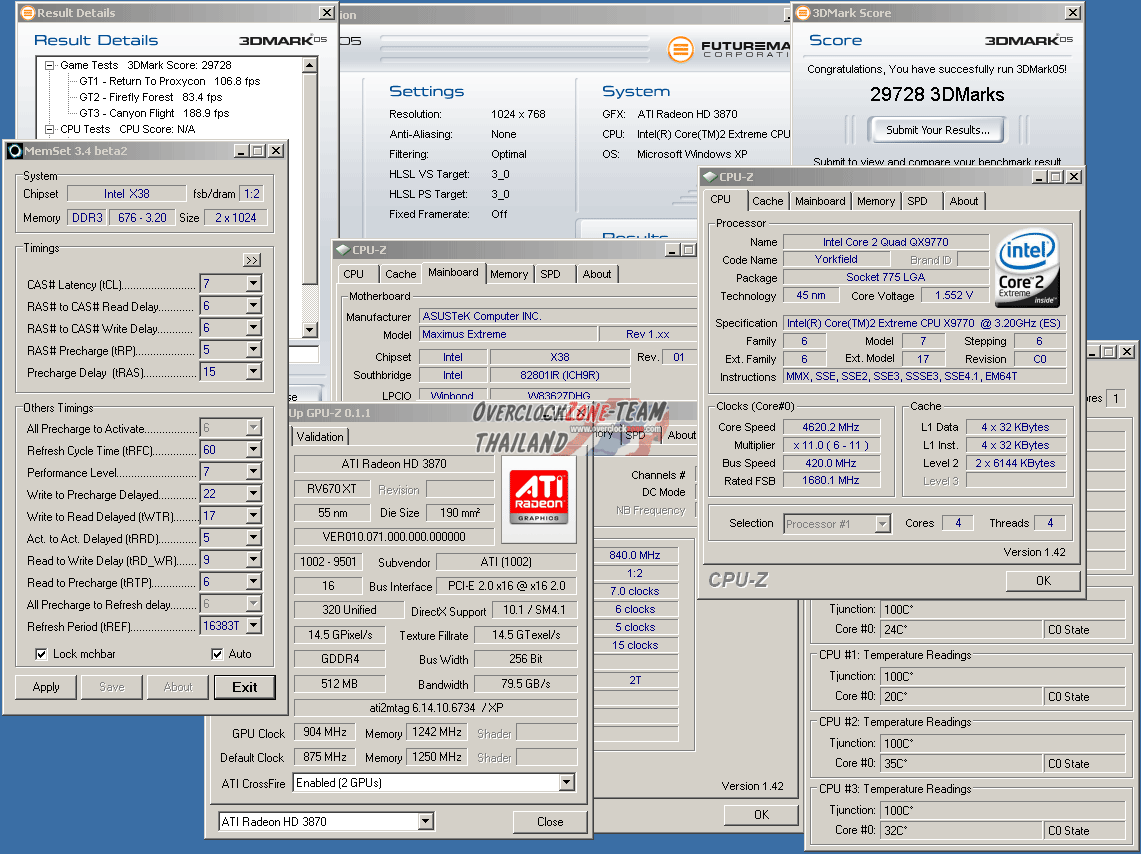The image size is (1141, 854).
Task: Open the Act. to Act. Delayed (tRRD) dropdown
Action: pos(253,538)
